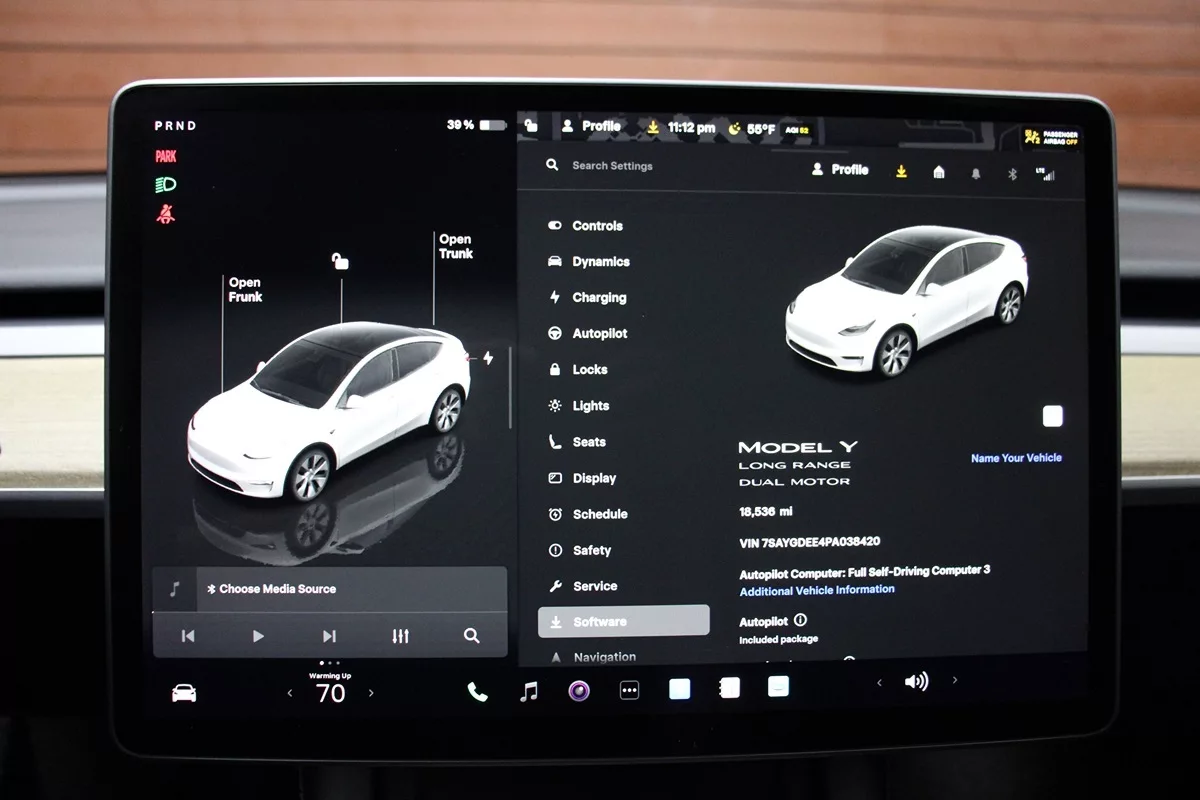Screen dimensions: 1200x800
Task: Tap the car controls icon in bottom-left corner
Action: point(184,693)
